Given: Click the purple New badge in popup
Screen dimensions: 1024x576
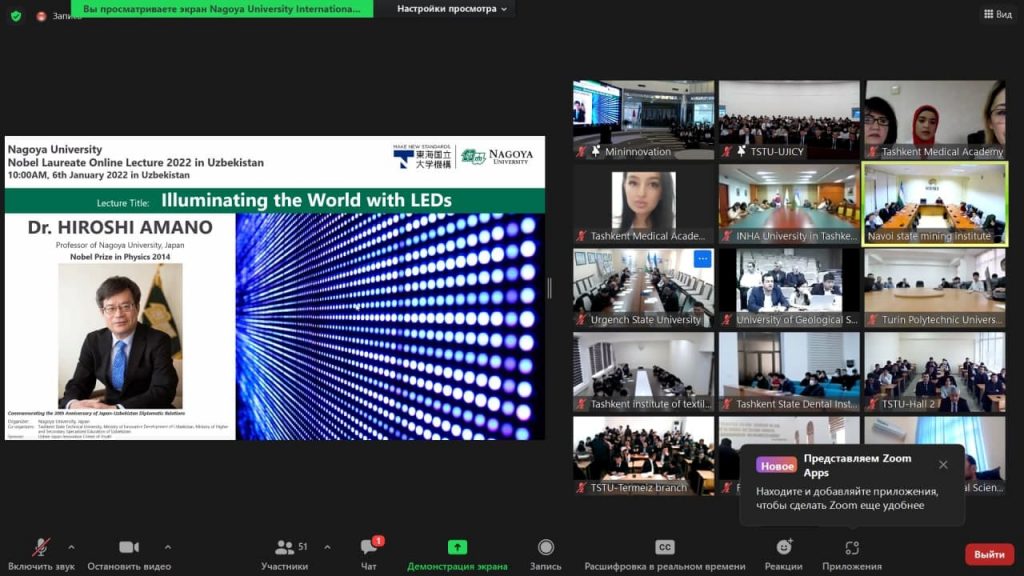Looking at the screenshot, I should pyautogui.click(x=776, y=466).
